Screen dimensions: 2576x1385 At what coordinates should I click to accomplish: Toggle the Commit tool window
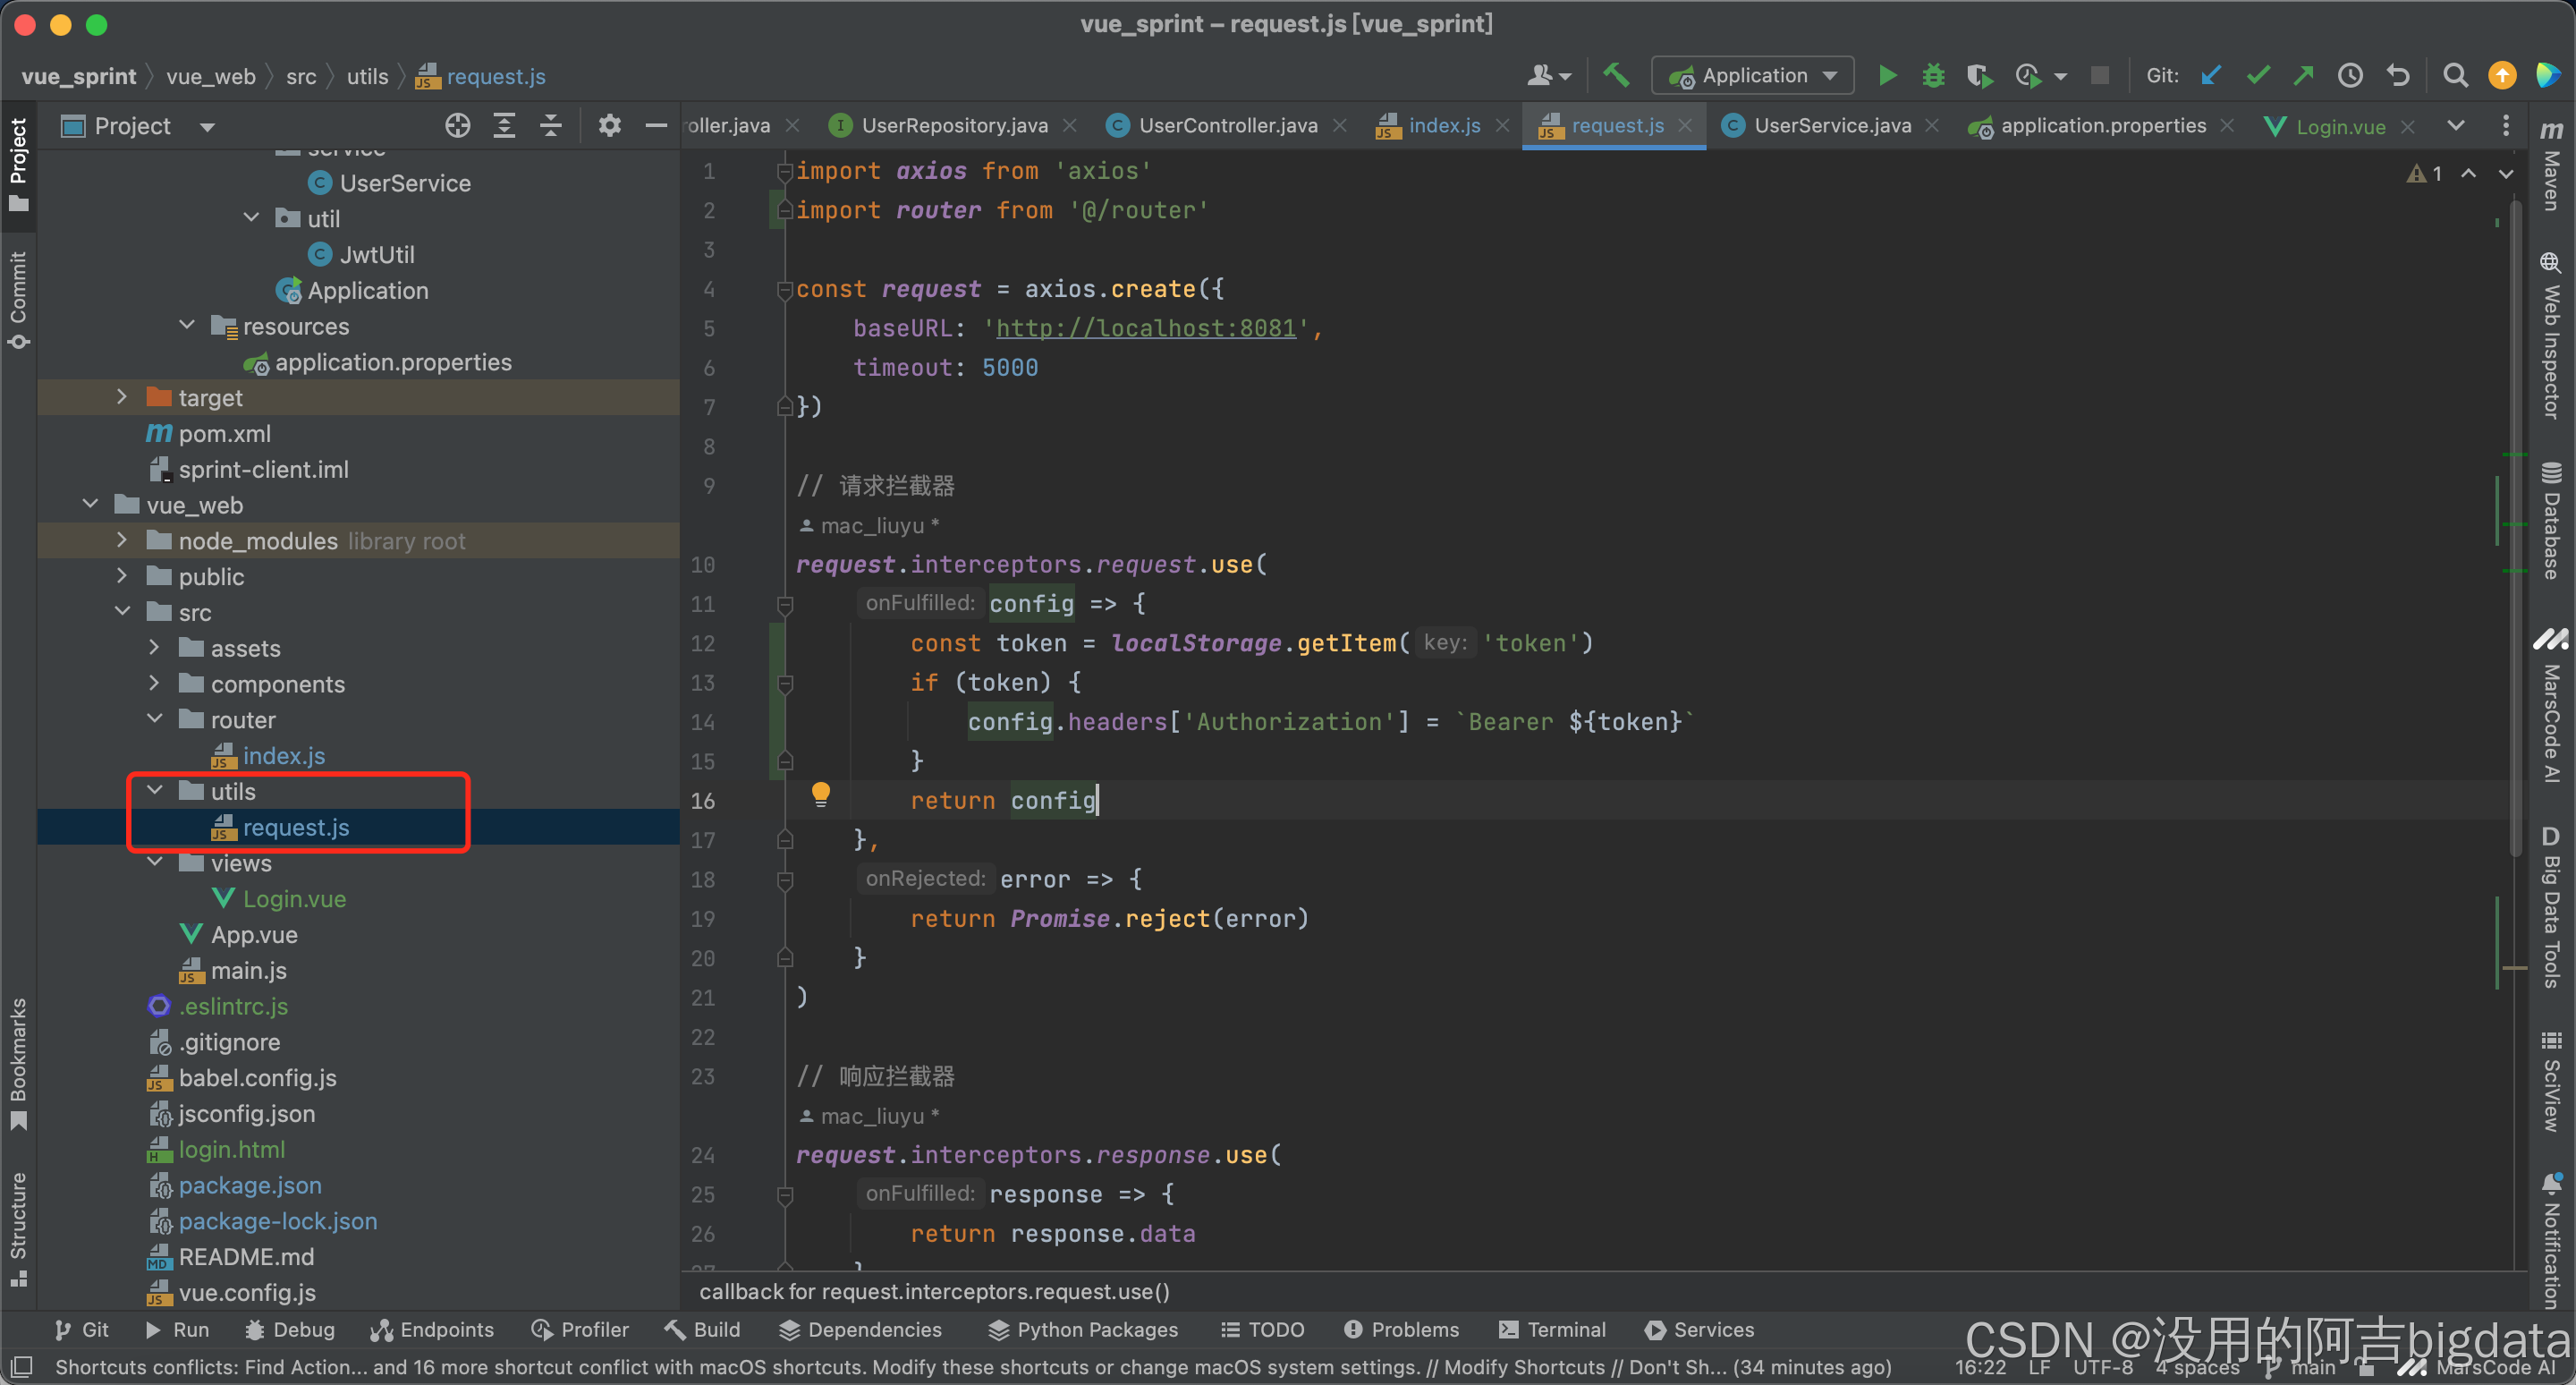(18, 298)
